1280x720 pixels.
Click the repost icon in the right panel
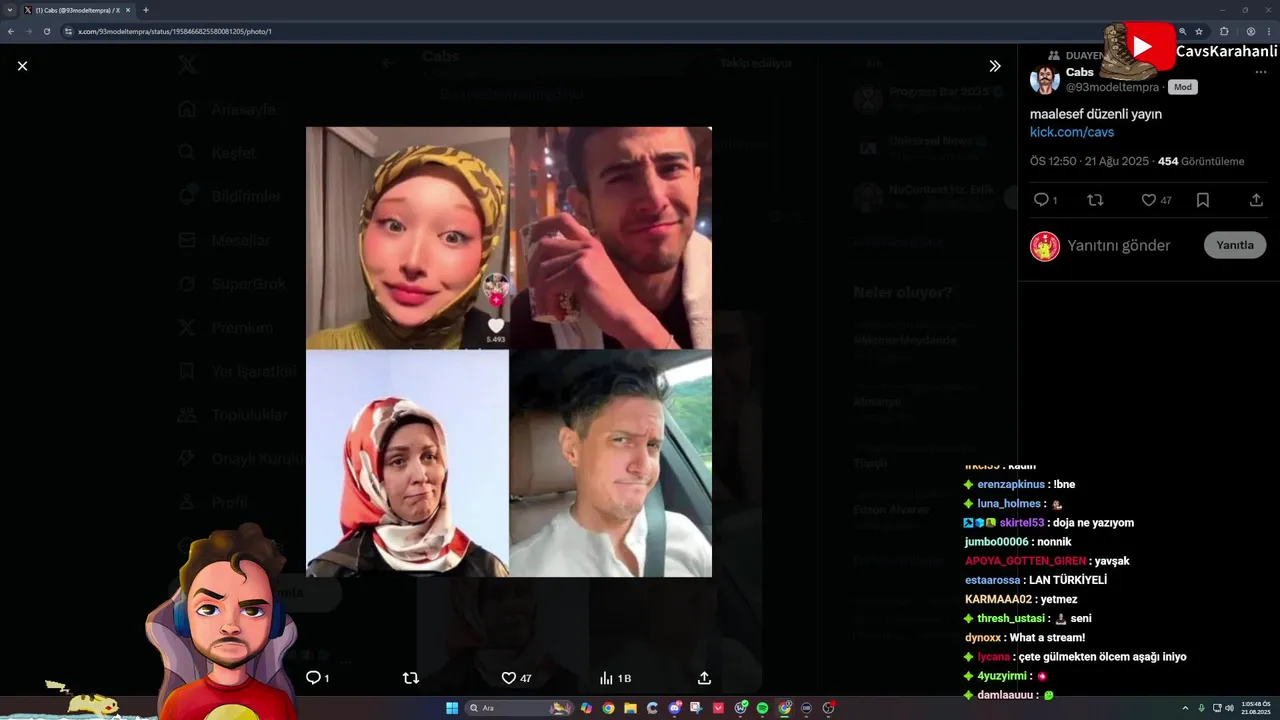pyautogui.click(x=1095, y=200)
